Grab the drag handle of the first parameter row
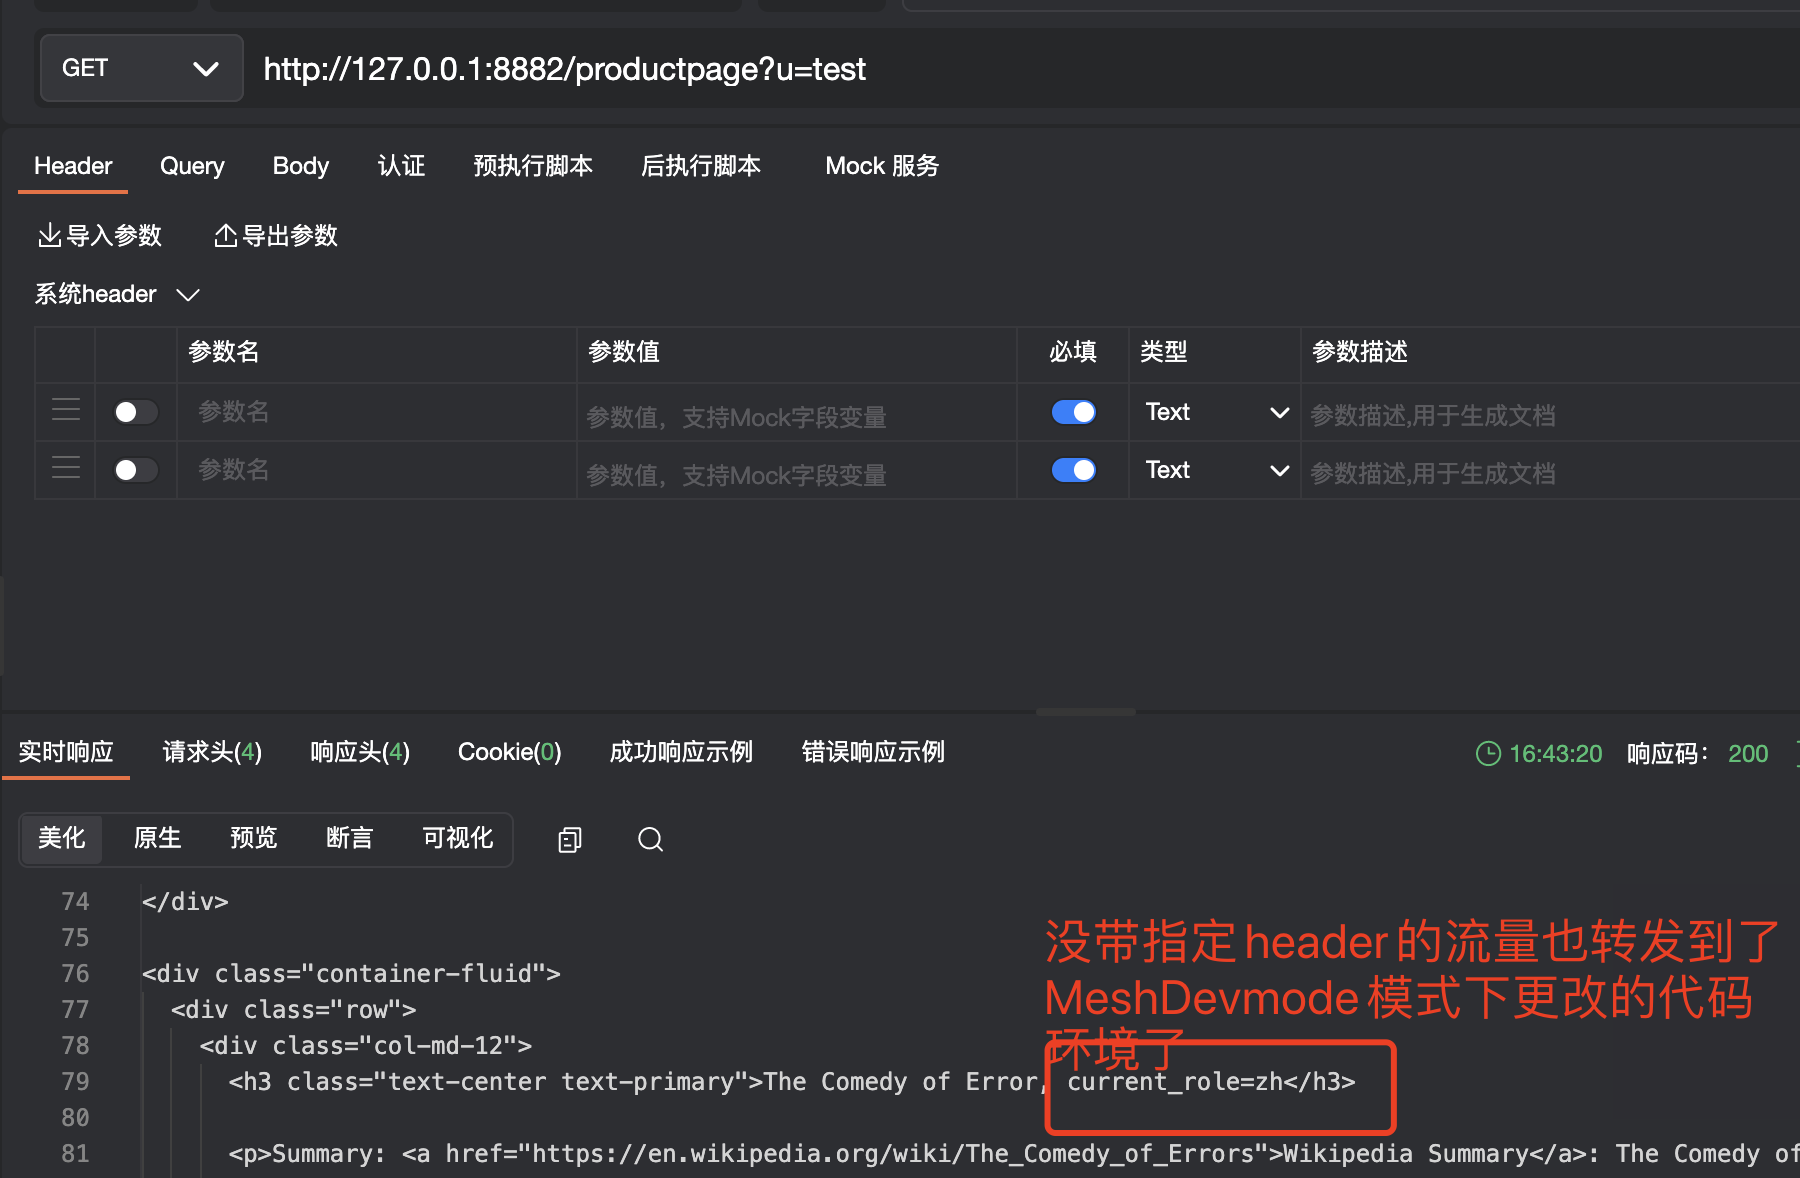The image size is (1800, 1178). tap(65, 410)
